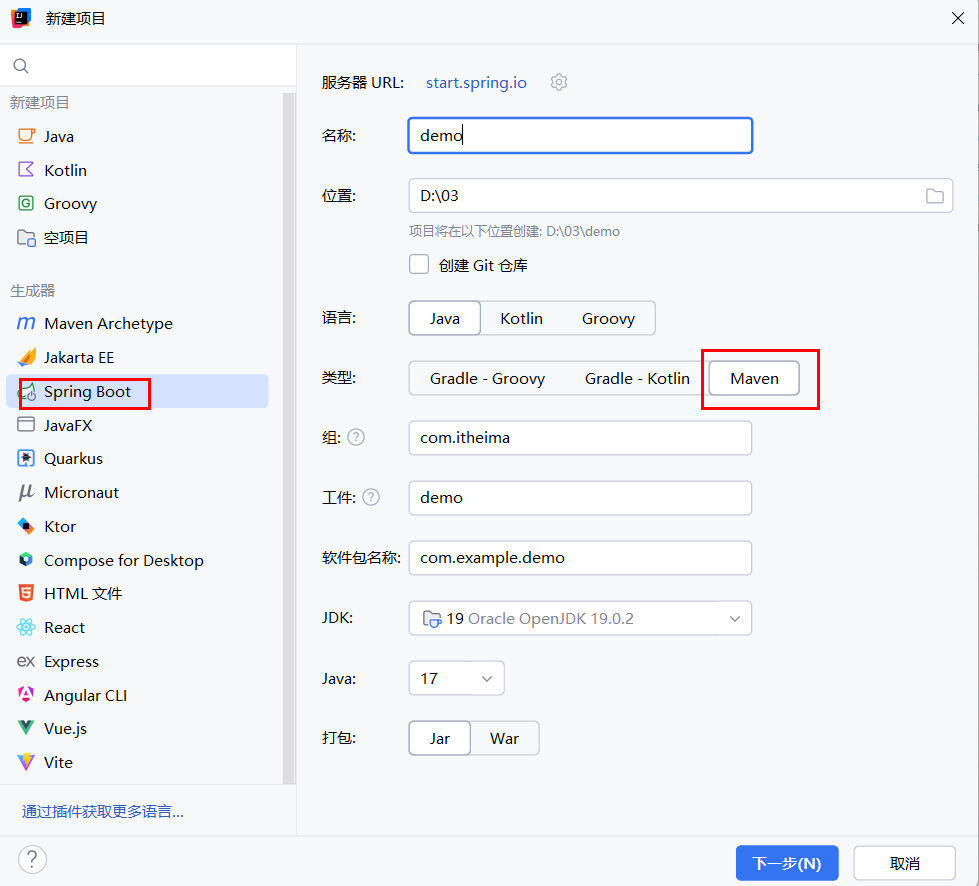The image size is (979, 886).
Task: Click the 取消 button
Action: [904, 863]
